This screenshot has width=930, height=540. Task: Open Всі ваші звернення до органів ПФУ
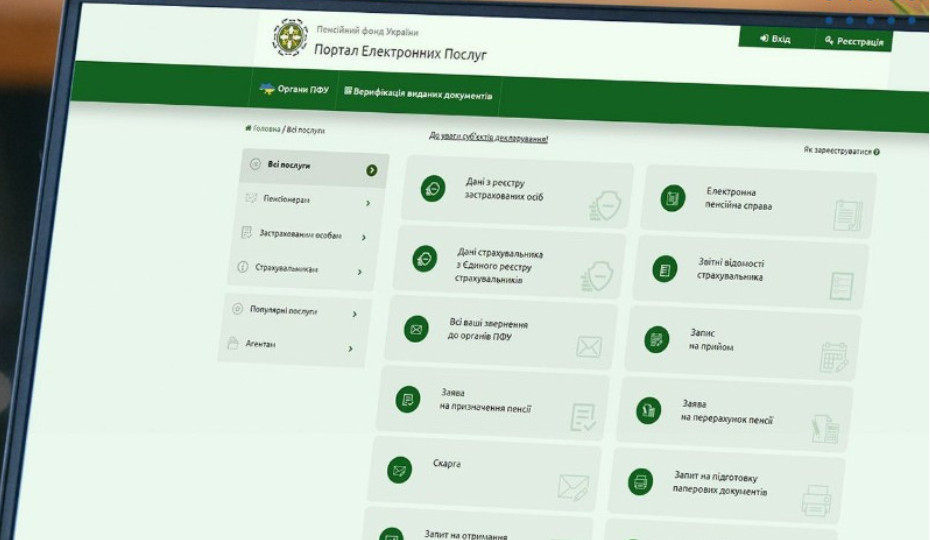(x=501, y=332)
